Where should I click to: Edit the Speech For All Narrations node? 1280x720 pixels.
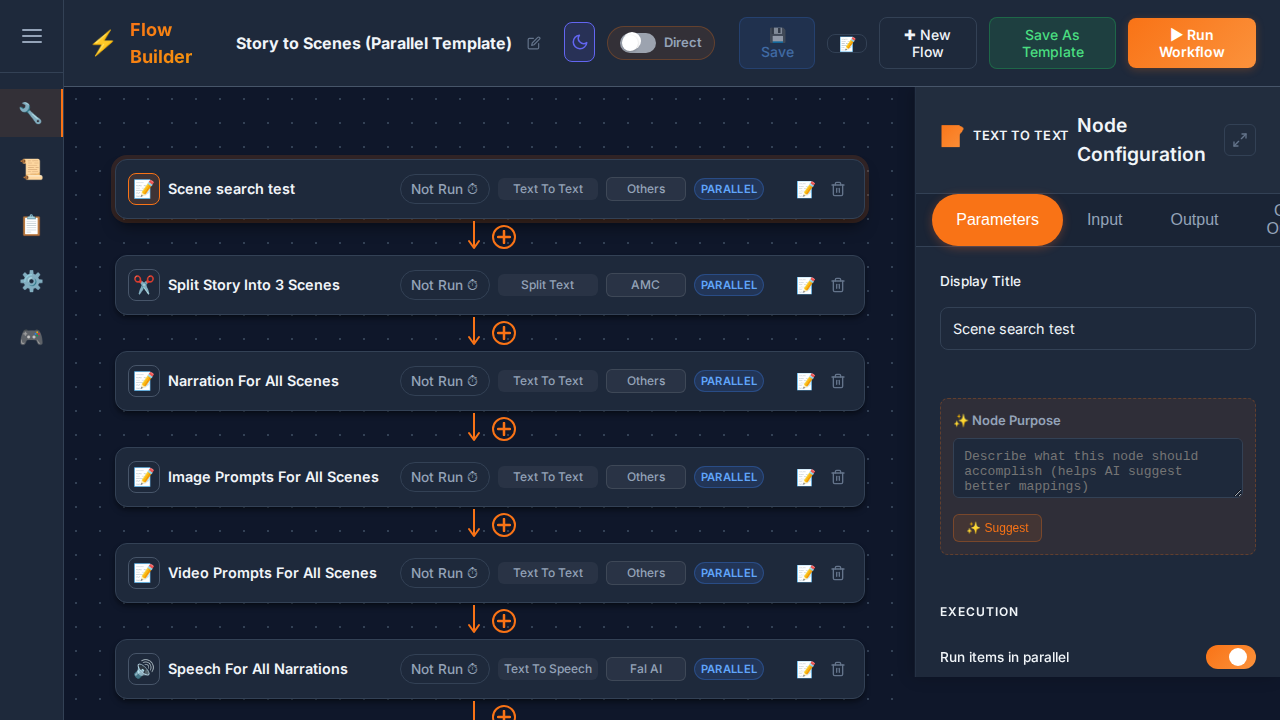805,669
